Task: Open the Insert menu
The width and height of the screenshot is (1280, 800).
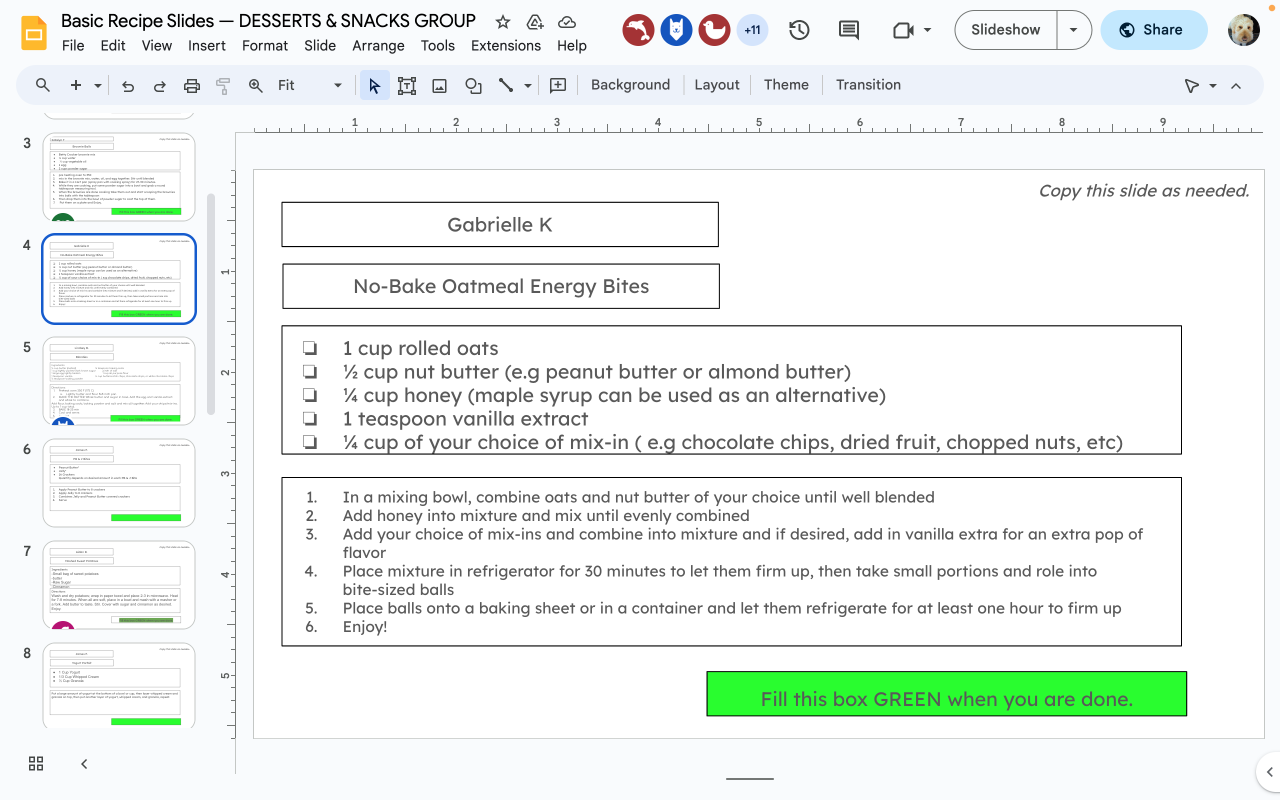Action: point(207,45)
